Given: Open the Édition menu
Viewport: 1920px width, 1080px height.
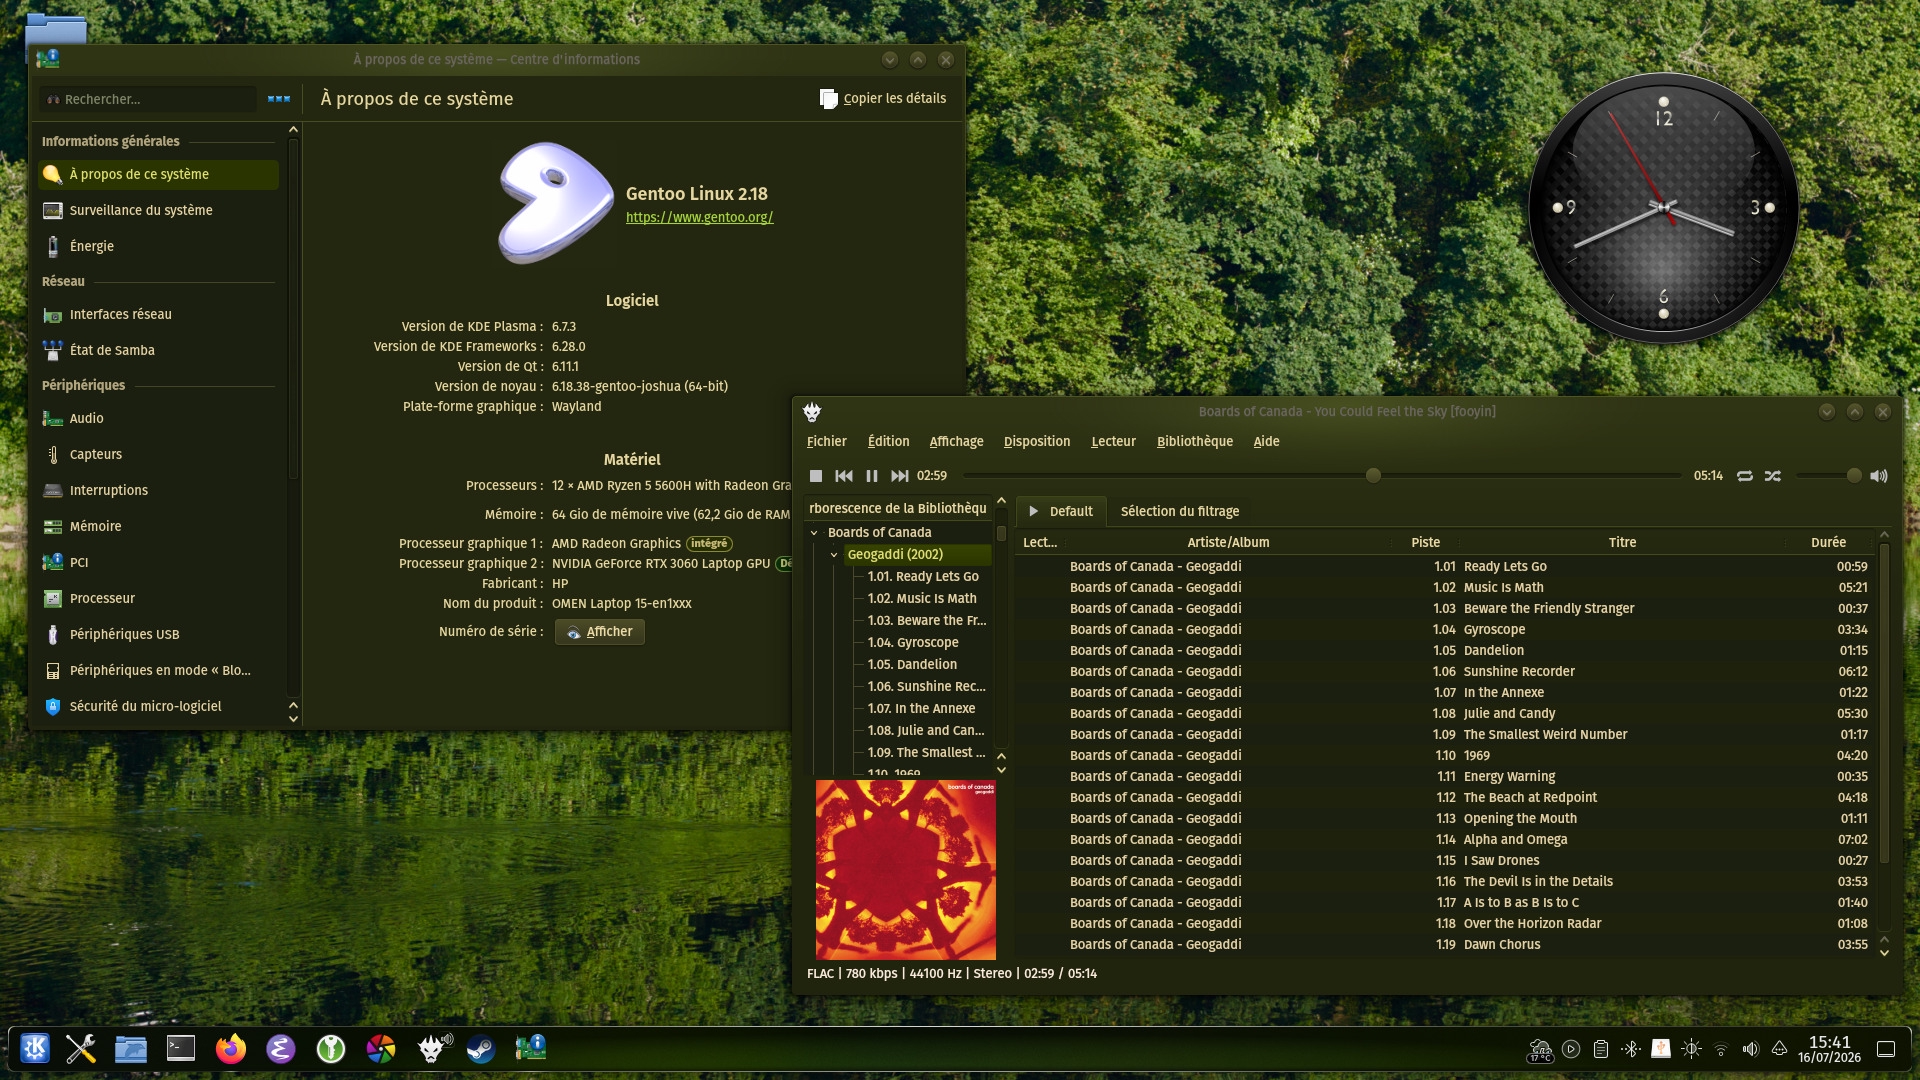Looking at the screenshot, I should 889,441.
